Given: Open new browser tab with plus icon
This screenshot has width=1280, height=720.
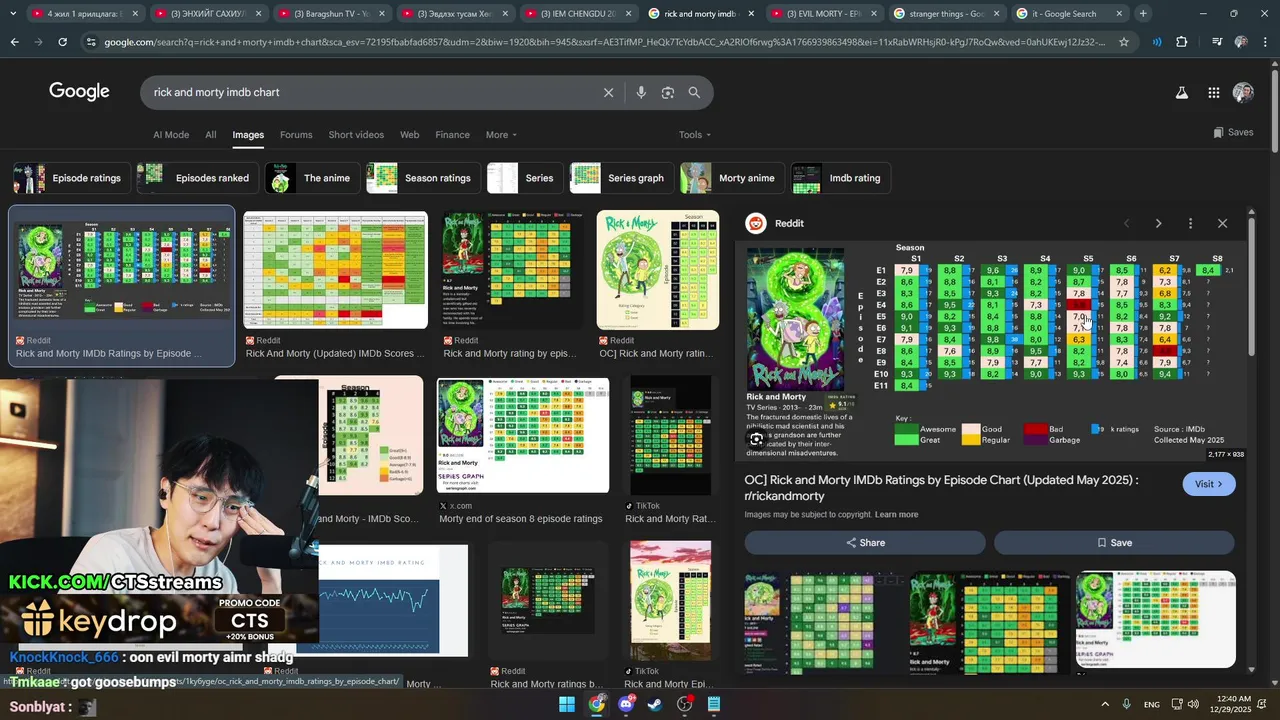Looking at the screenshot, I should coord(1143,14).
